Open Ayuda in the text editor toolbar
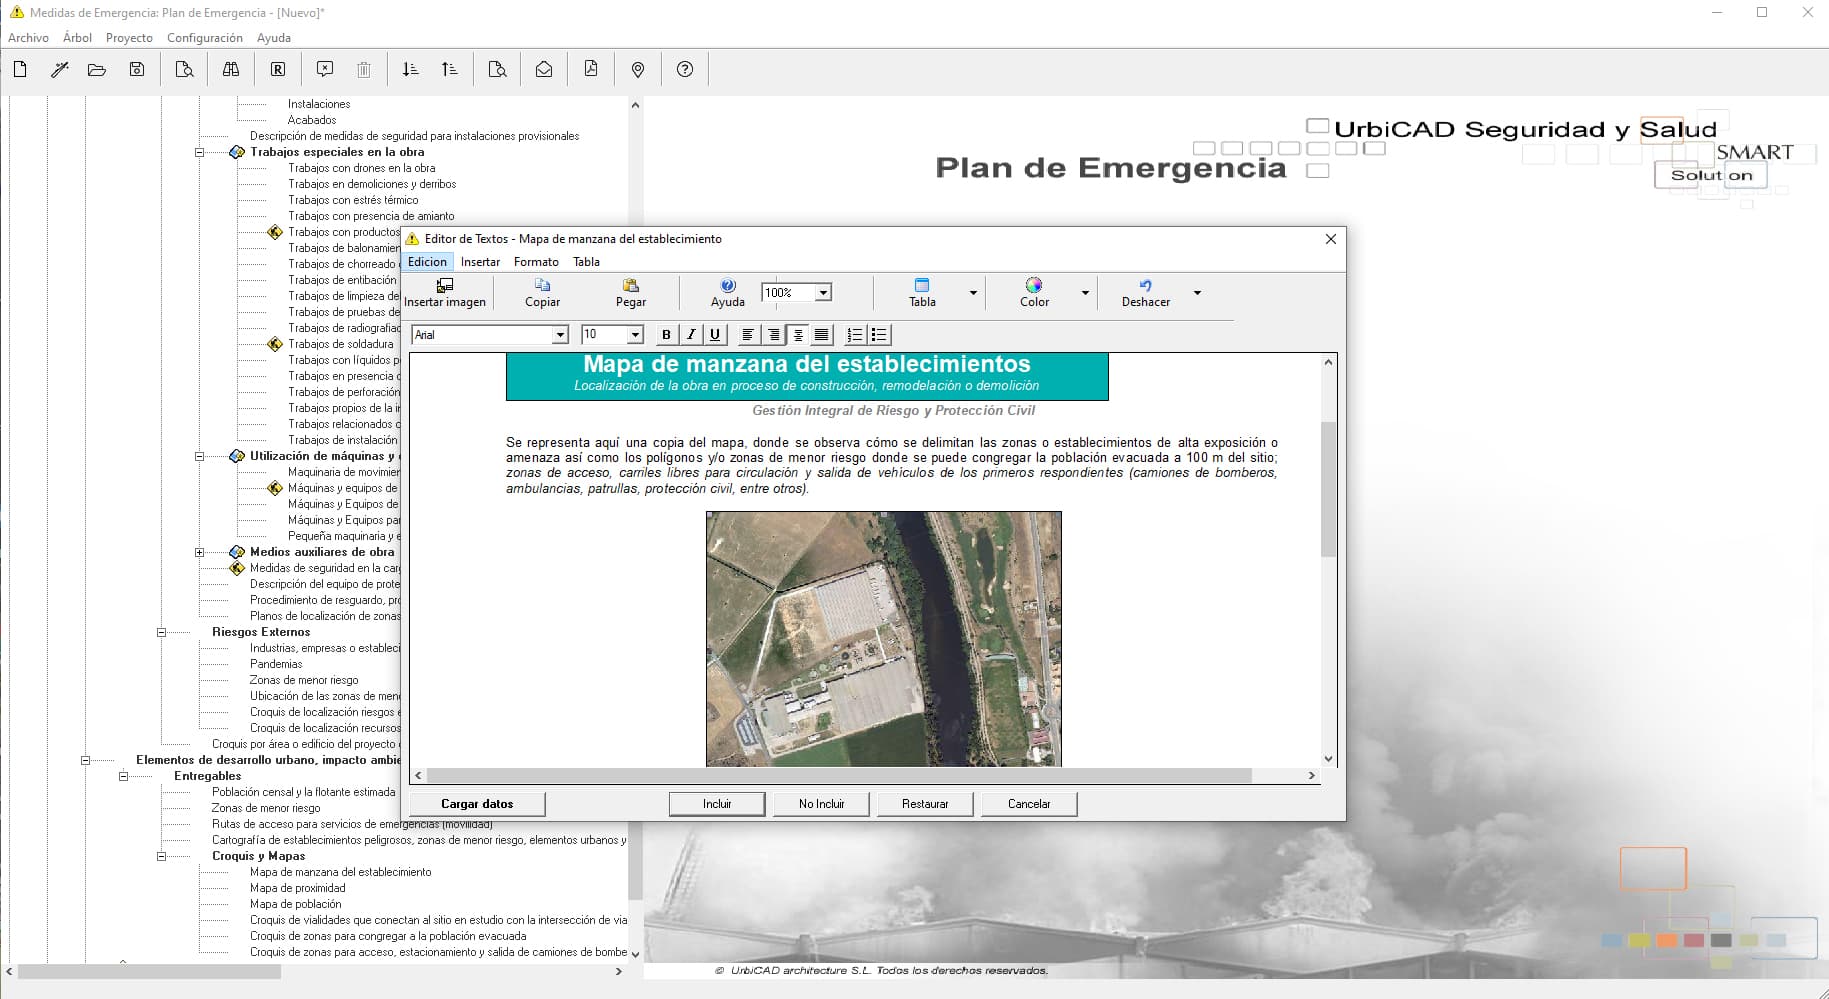The height and width of the screenshot is (999, 1829). [x=728, y=293]
